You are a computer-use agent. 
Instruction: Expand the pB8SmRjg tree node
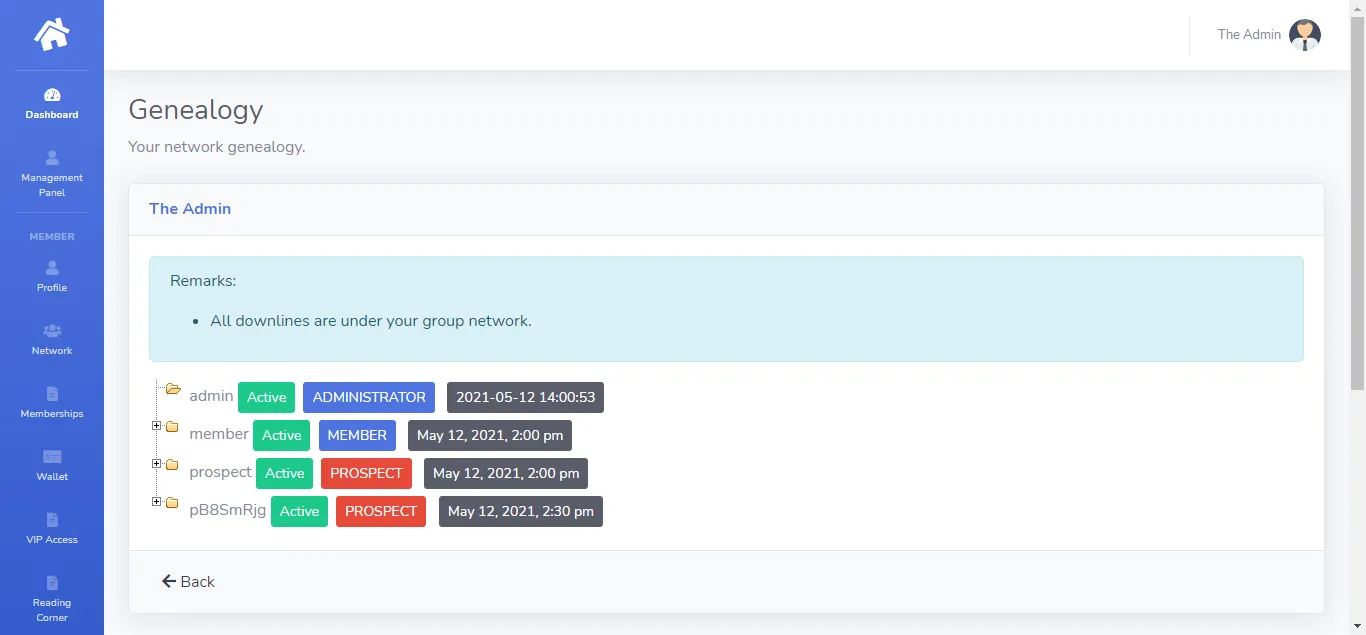[157, 502]
